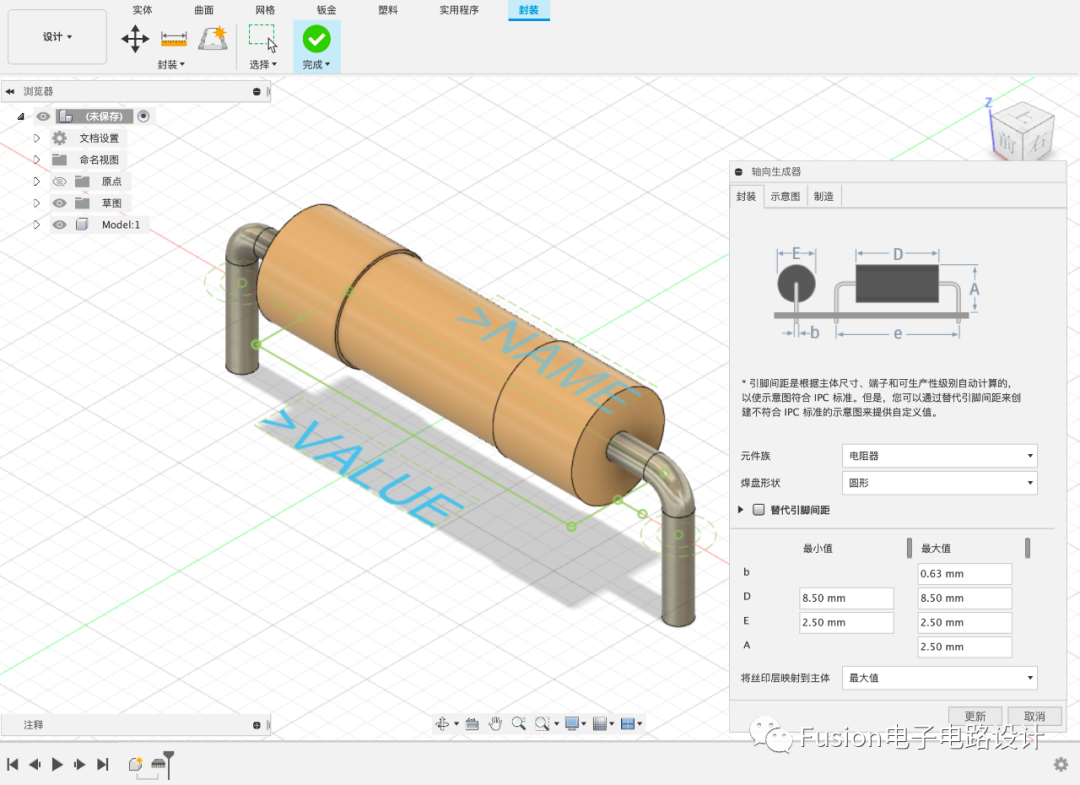Image resolution: width=1080 pixels, height=785 pixels.
Task: Open grid and snaps settings icon
Action: pyautogui.click(x=600, y=723)
